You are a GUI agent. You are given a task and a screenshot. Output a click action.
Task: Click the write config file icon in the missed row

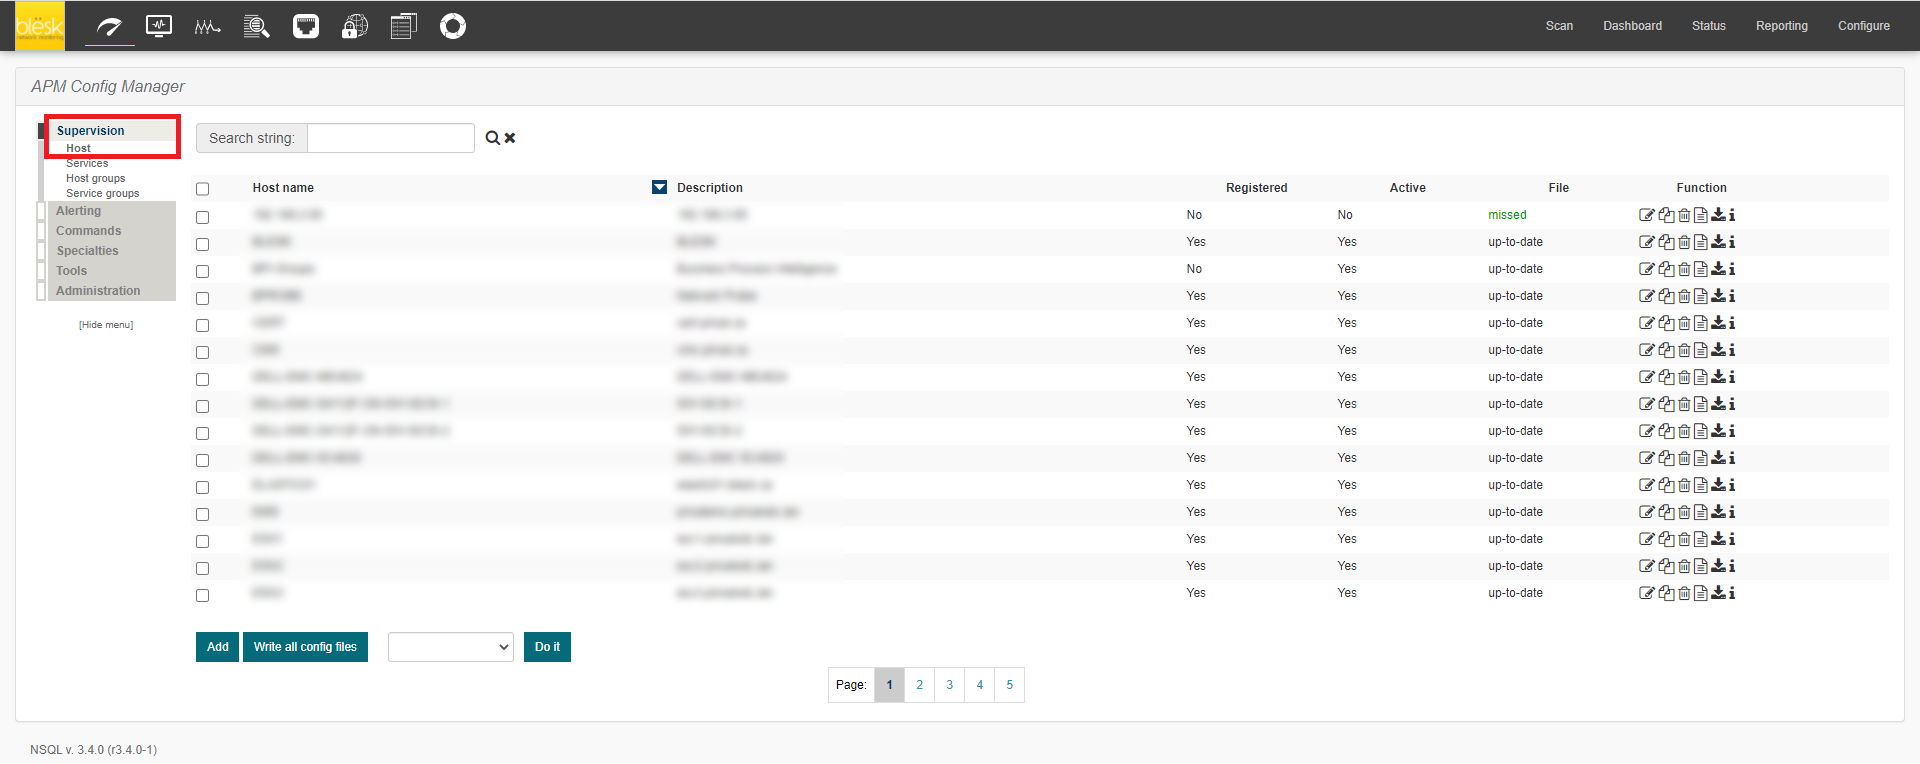click(1700, 215)
